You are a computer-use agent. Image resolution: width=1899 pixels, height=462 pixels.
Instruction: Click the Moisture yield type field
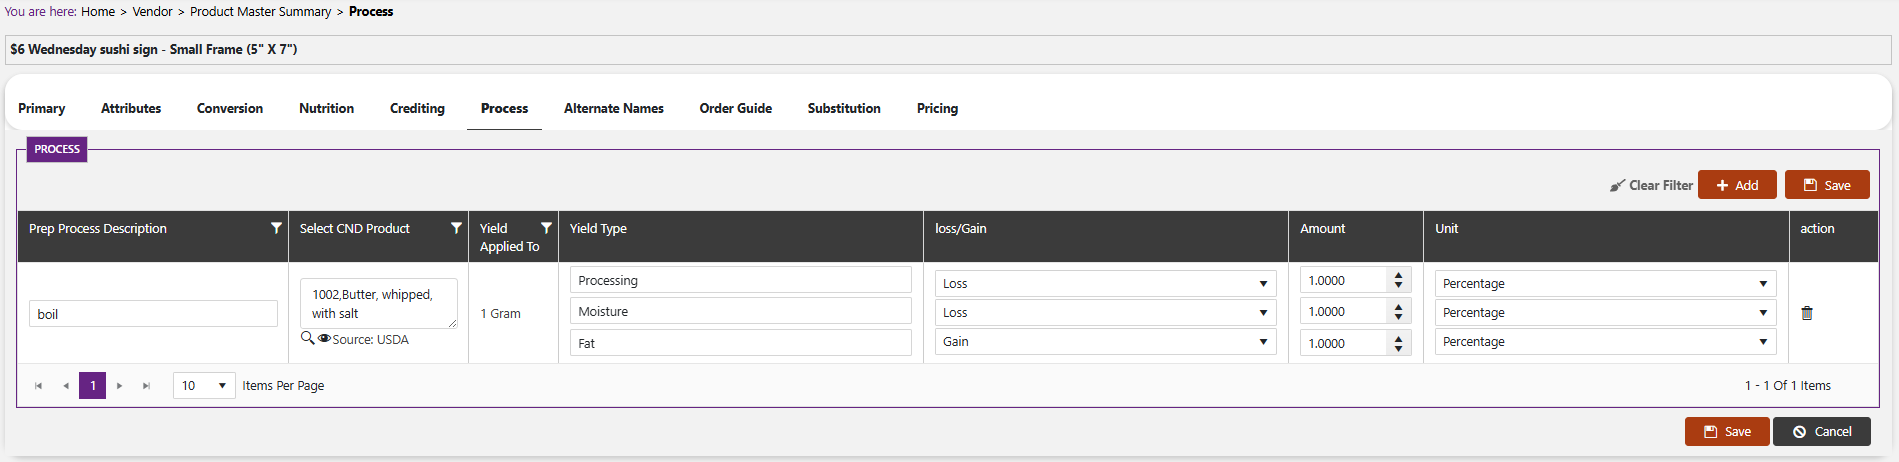click(741, 311)
